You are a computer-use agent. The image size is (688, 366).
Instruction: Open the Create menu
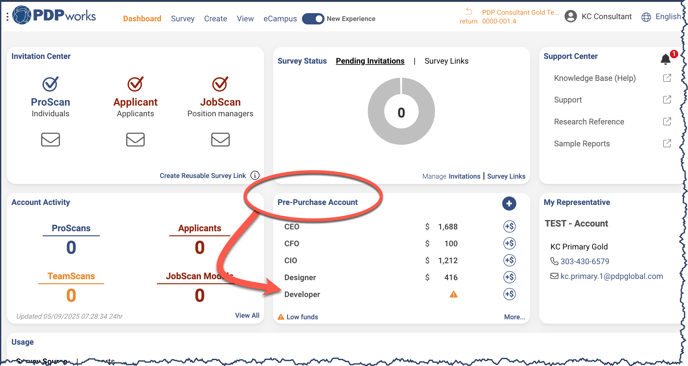coord(215,19)
